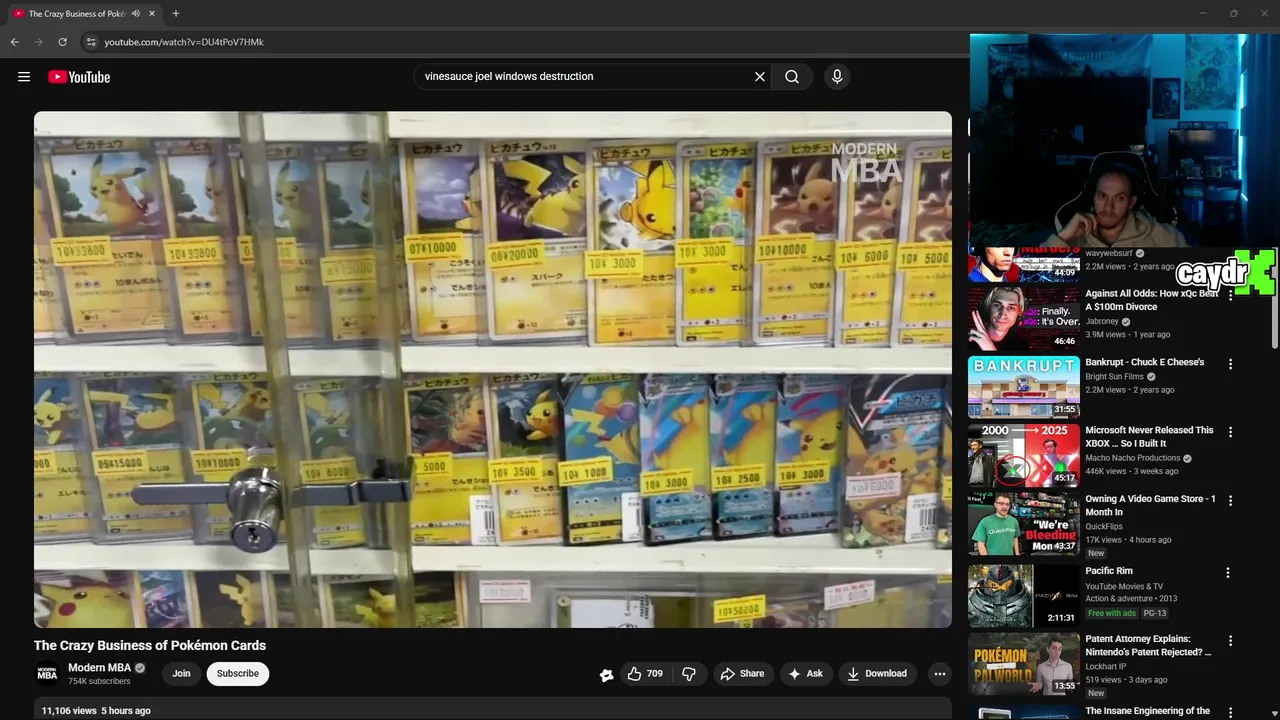
Task: Open more actions ellipsis under video
Action: [x=939, y=674]
